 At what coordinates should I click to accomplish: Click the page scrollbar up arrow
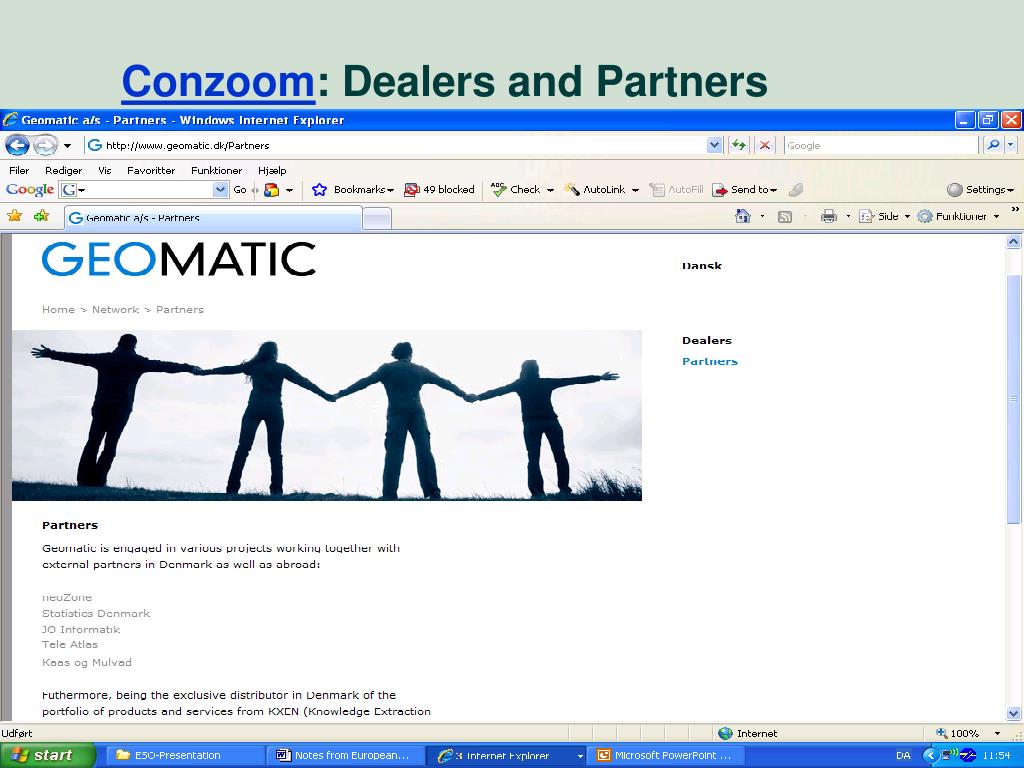click(1014, 241)
